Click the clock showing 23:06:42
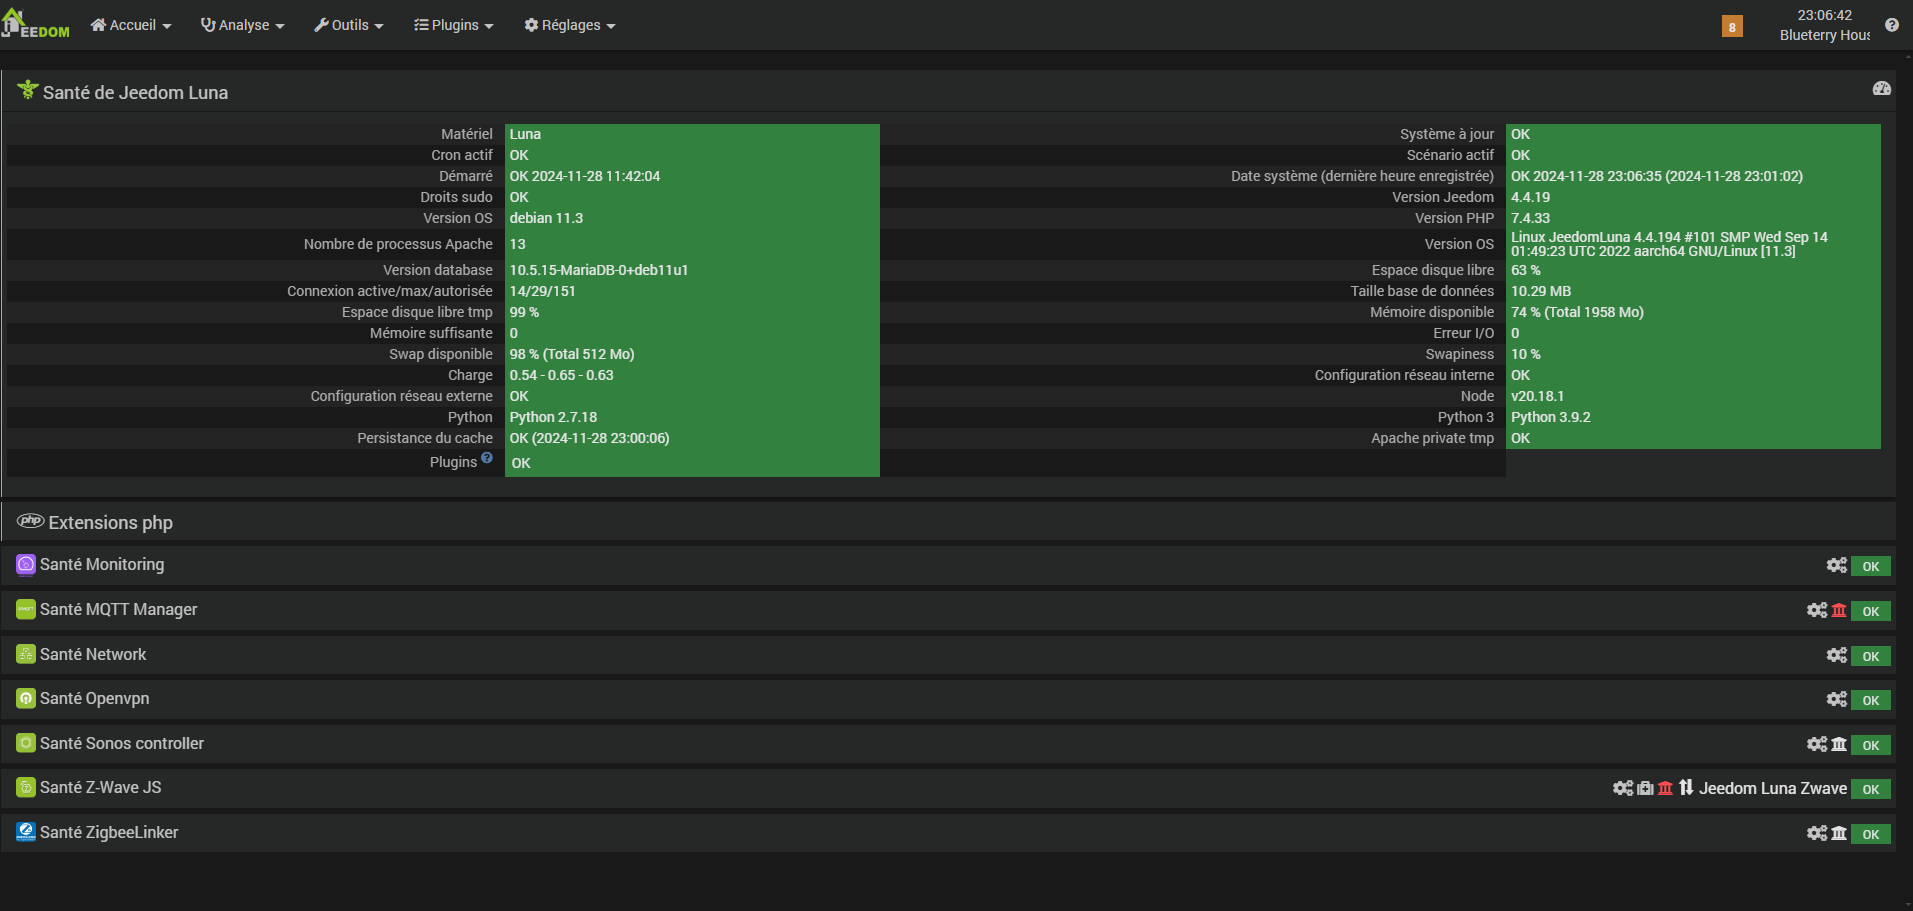The width and height of the screenshot is (1913, 911). pyautogui.click(x=1824, y=15)
